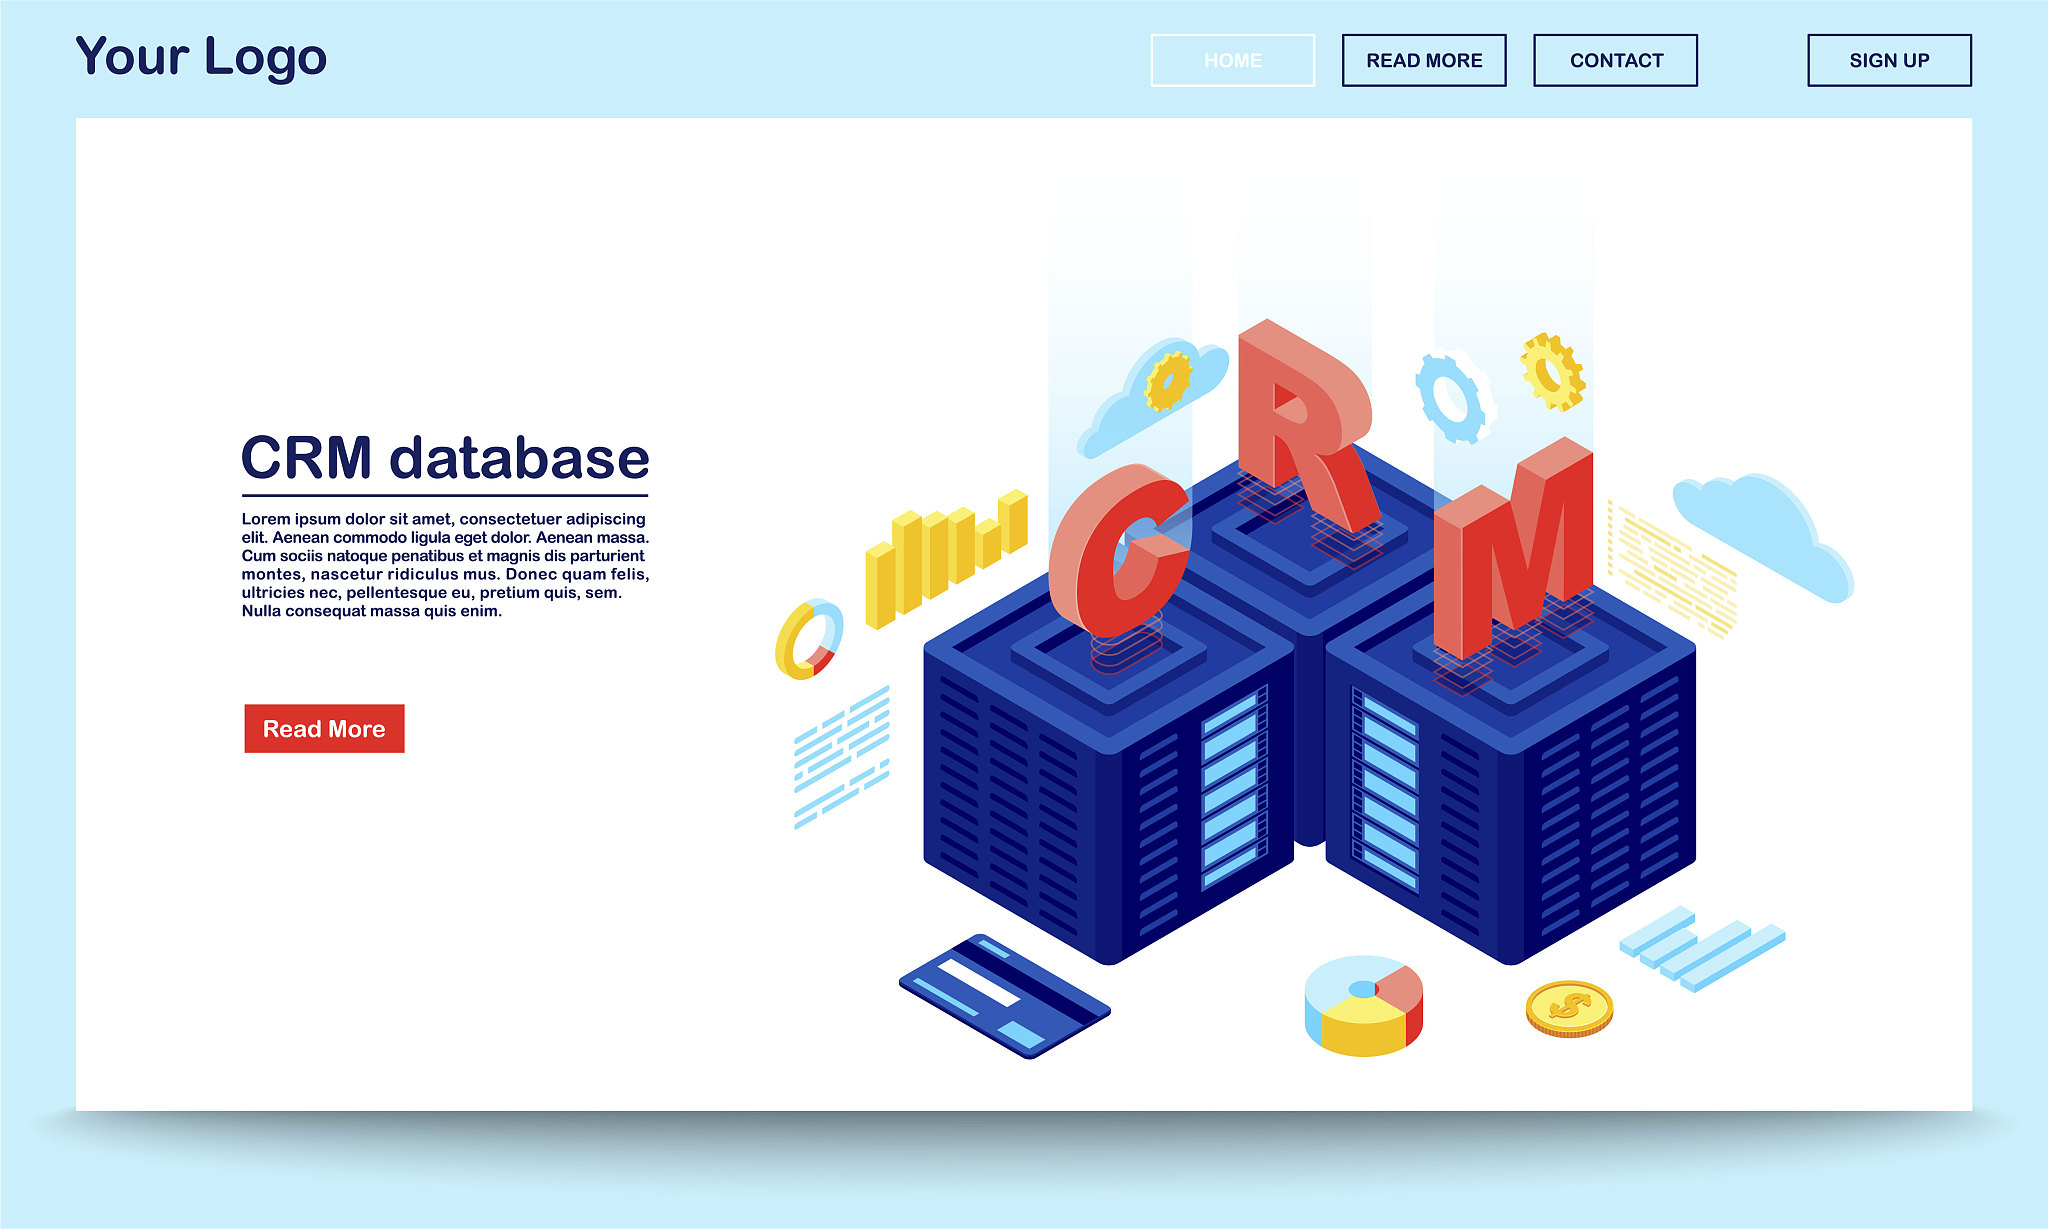Click the blue credit card icon
2048x1229 pixels.
(x=1004, y=997)
